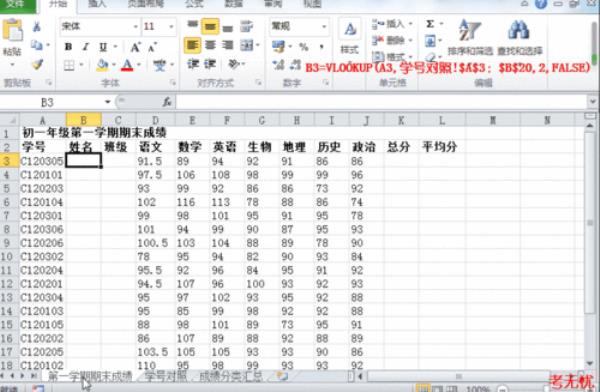The height and width of the screenshot is (392, 600).
Task: Click Accounting number format icon
Action: [x=279, y=47]
